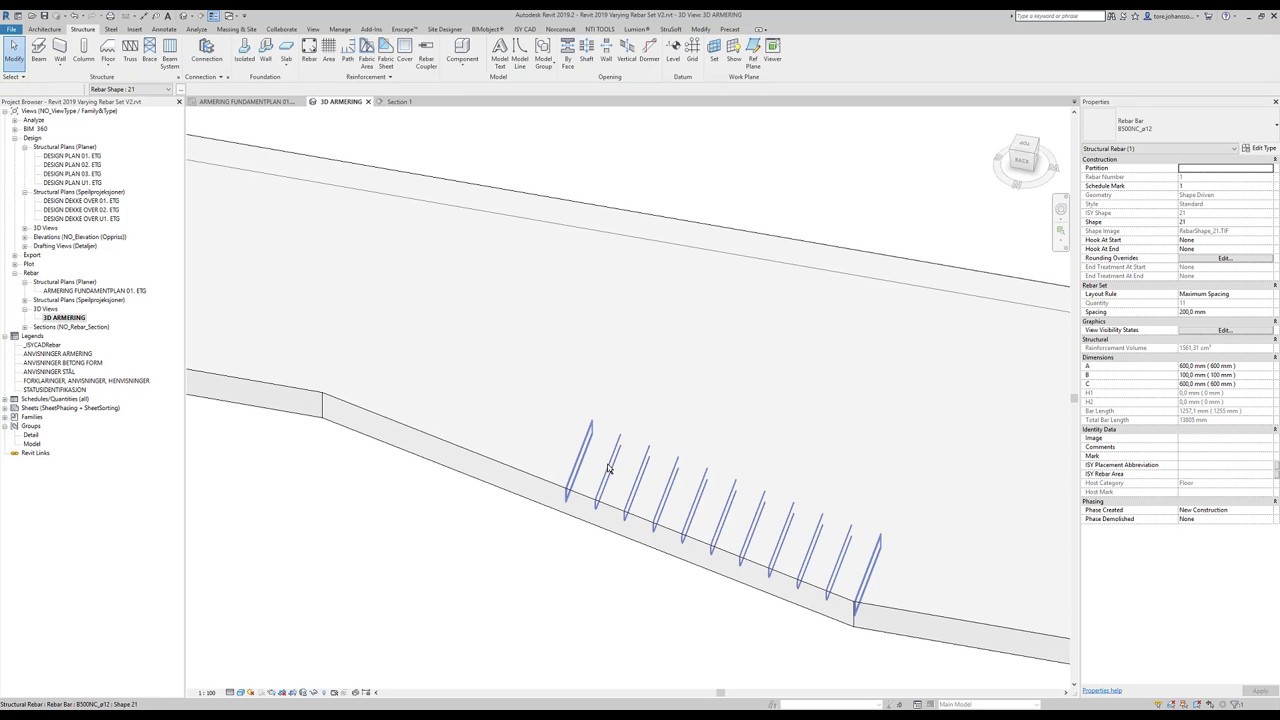Click the Edit Type button
1280x720 pixels.
1259,148
